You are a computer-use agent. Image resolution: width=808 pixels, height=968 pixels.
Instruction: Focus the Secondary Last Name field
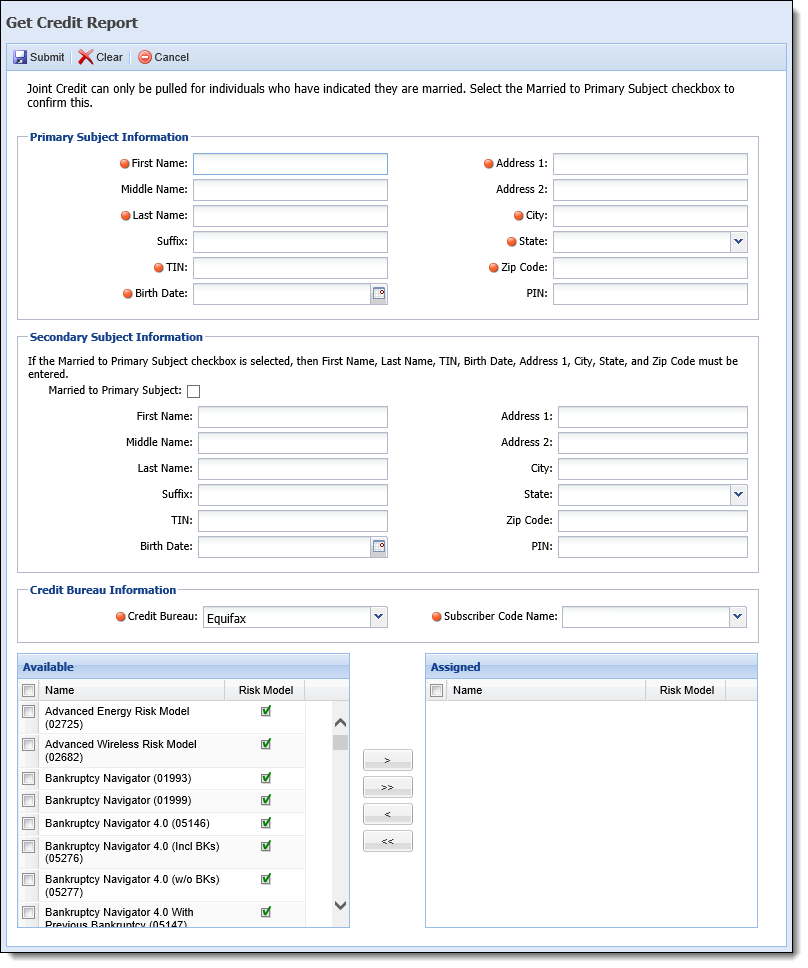coord(293,469)
